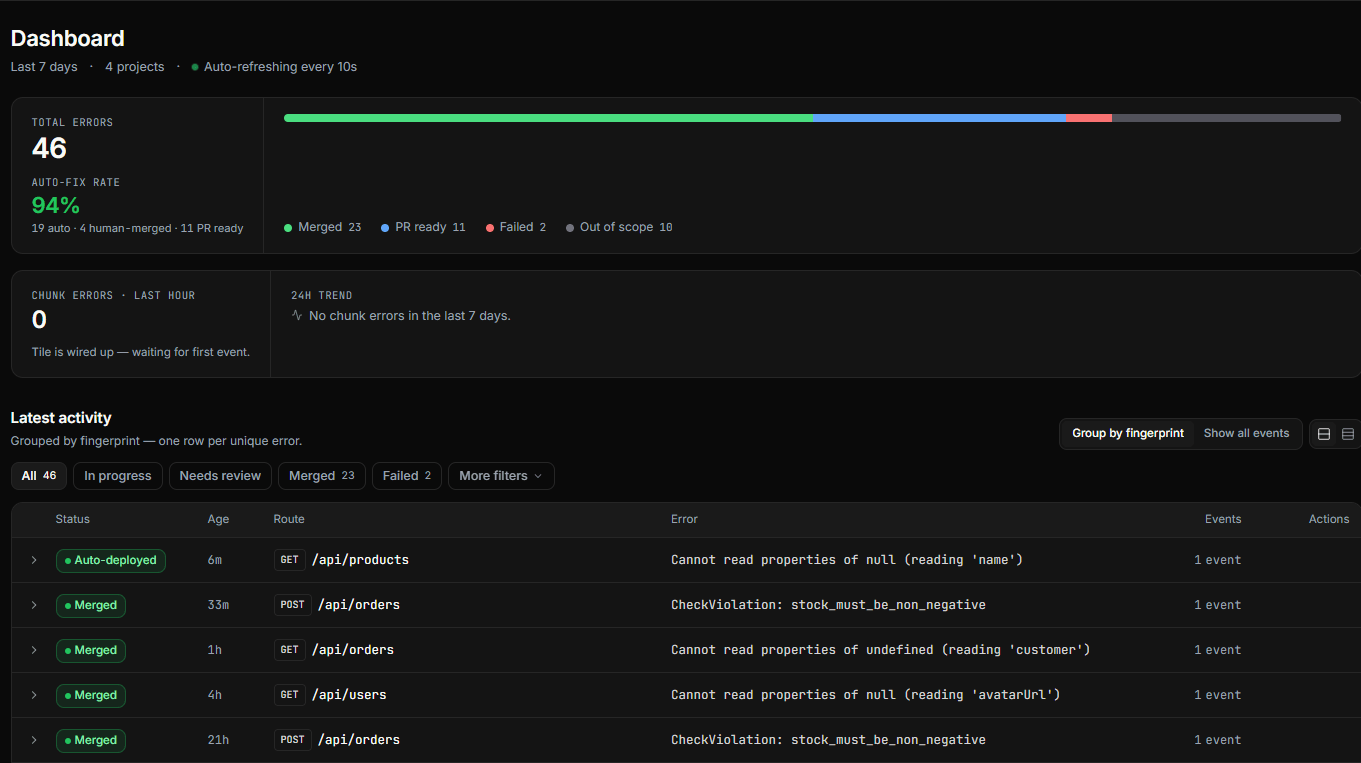1361x763 pixels.
Task: Click Merged badge in 21h row
Action: (x=91, y=740)
